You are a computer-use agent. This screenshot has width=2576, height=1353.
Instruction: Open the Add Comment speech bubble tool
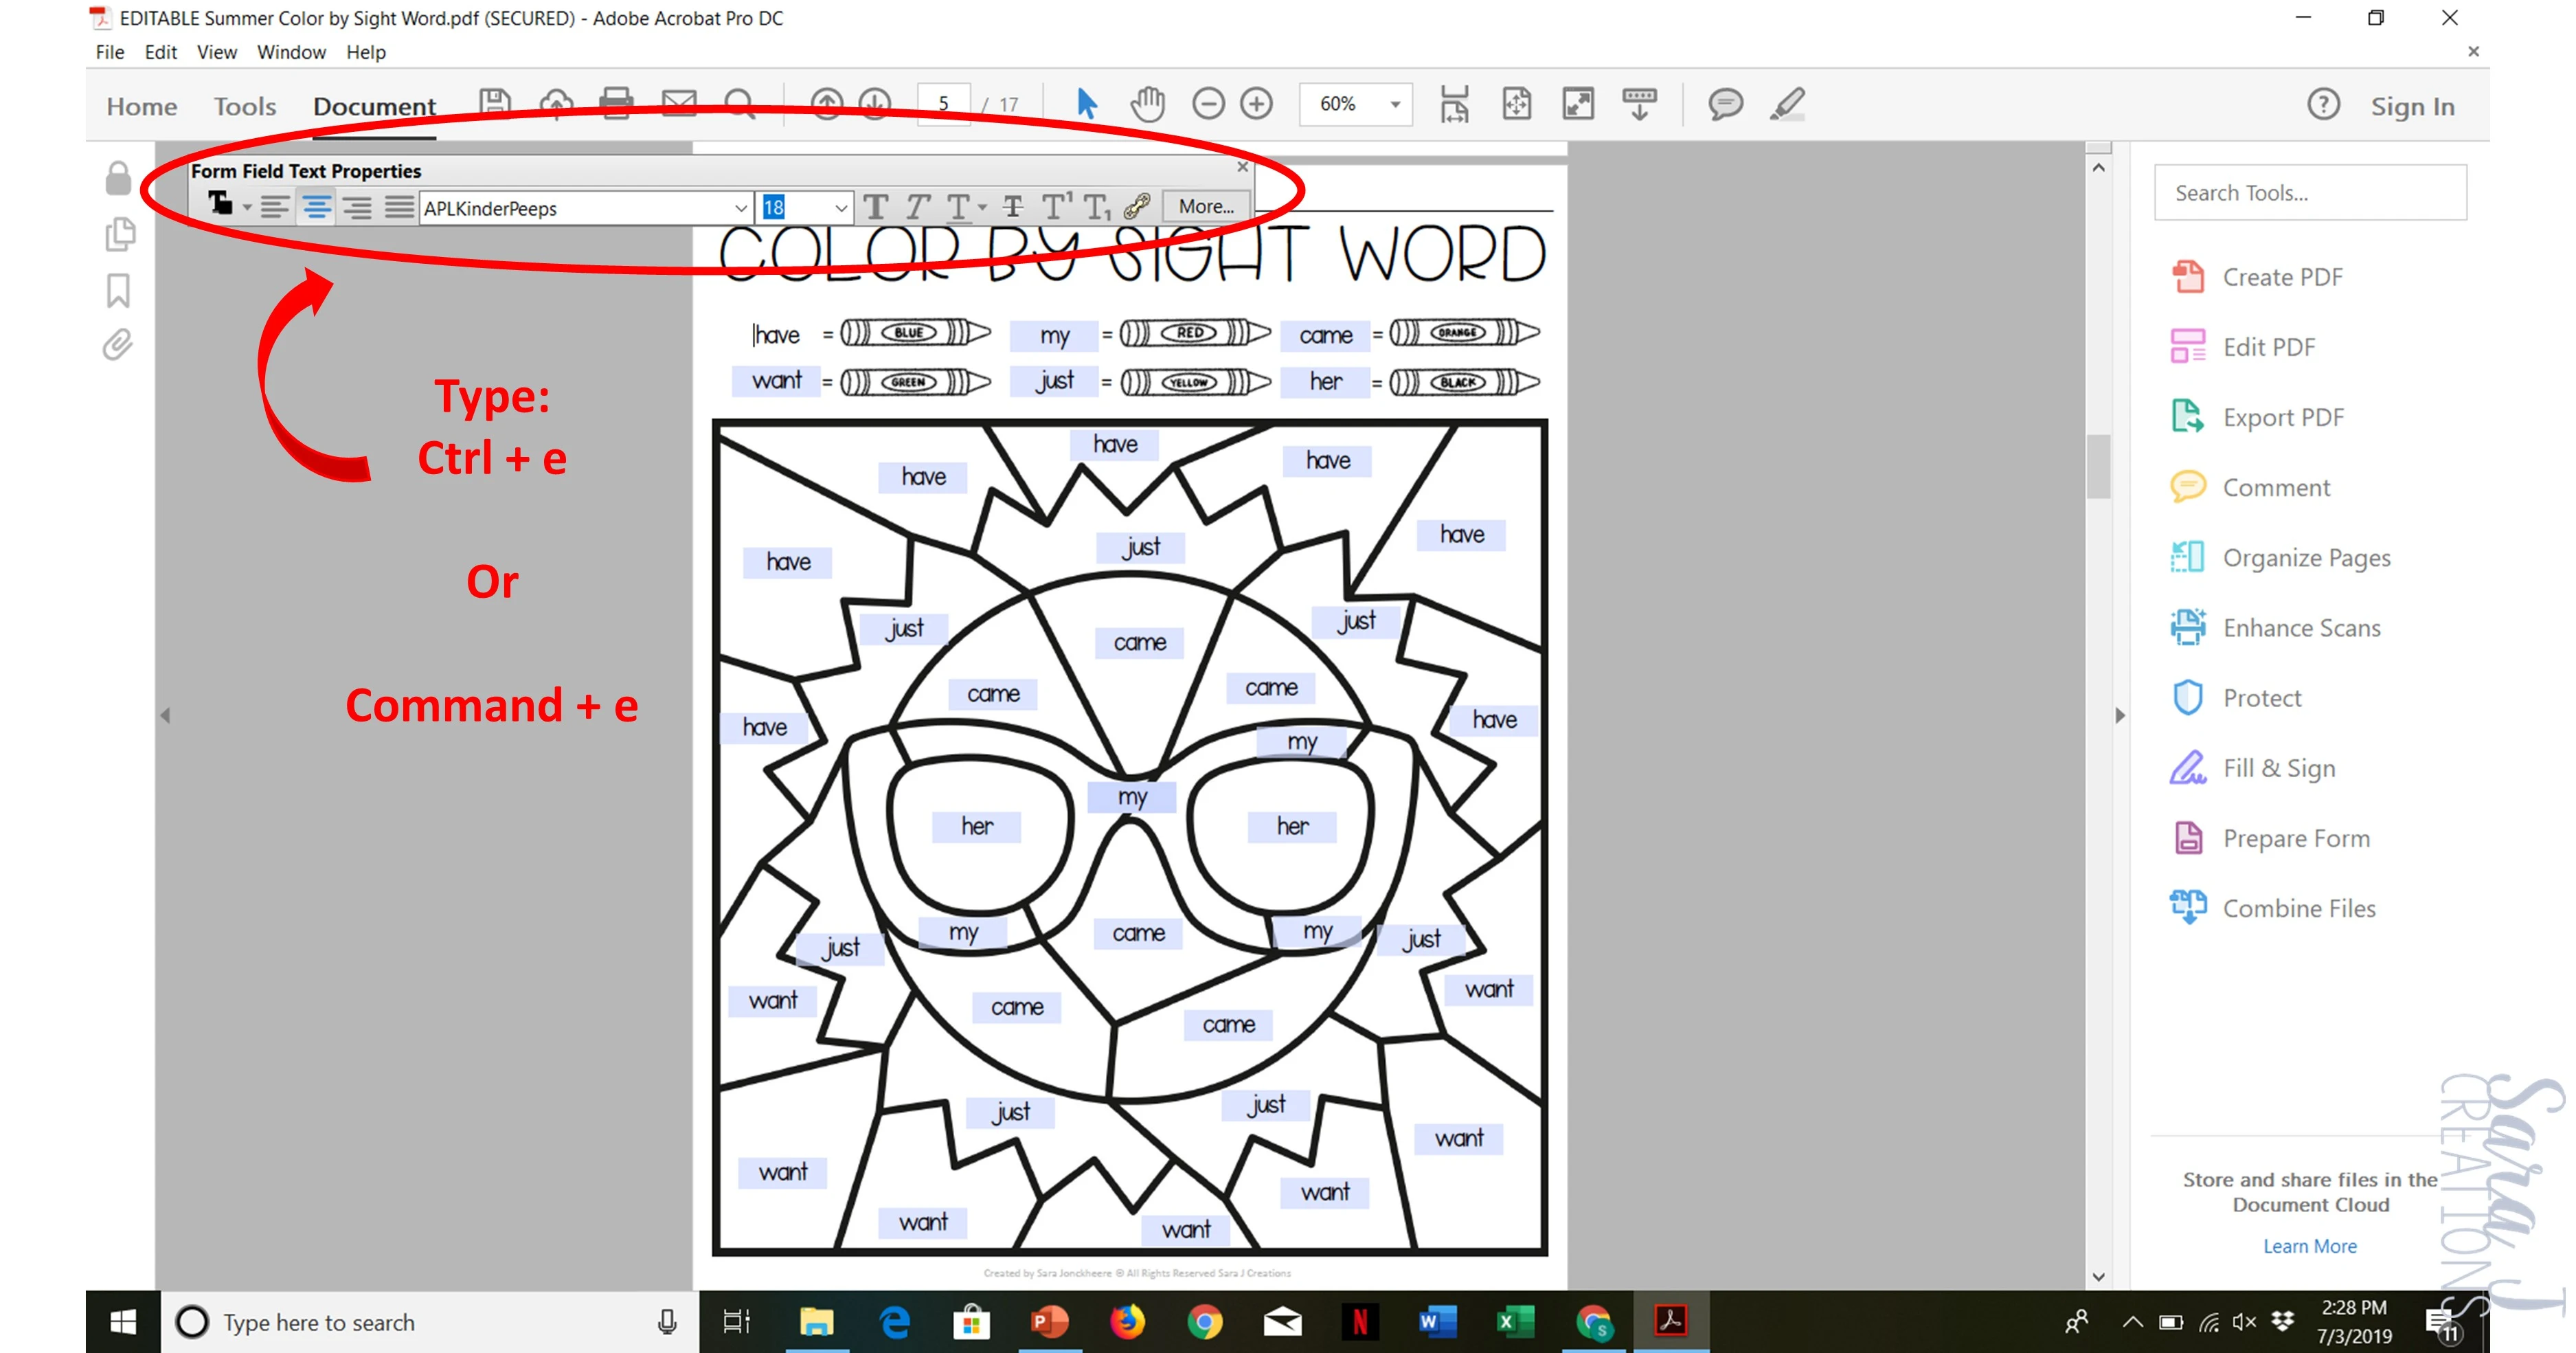pos(1725,104)
